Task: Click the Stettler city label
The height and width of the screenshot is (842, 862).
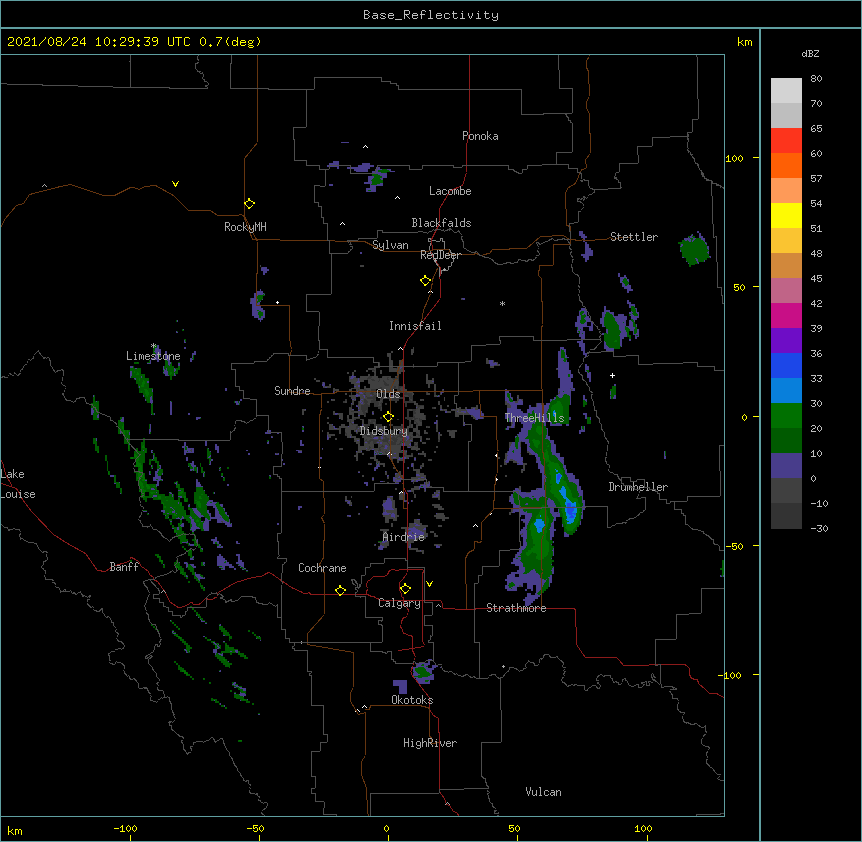Action: [634, 237]
